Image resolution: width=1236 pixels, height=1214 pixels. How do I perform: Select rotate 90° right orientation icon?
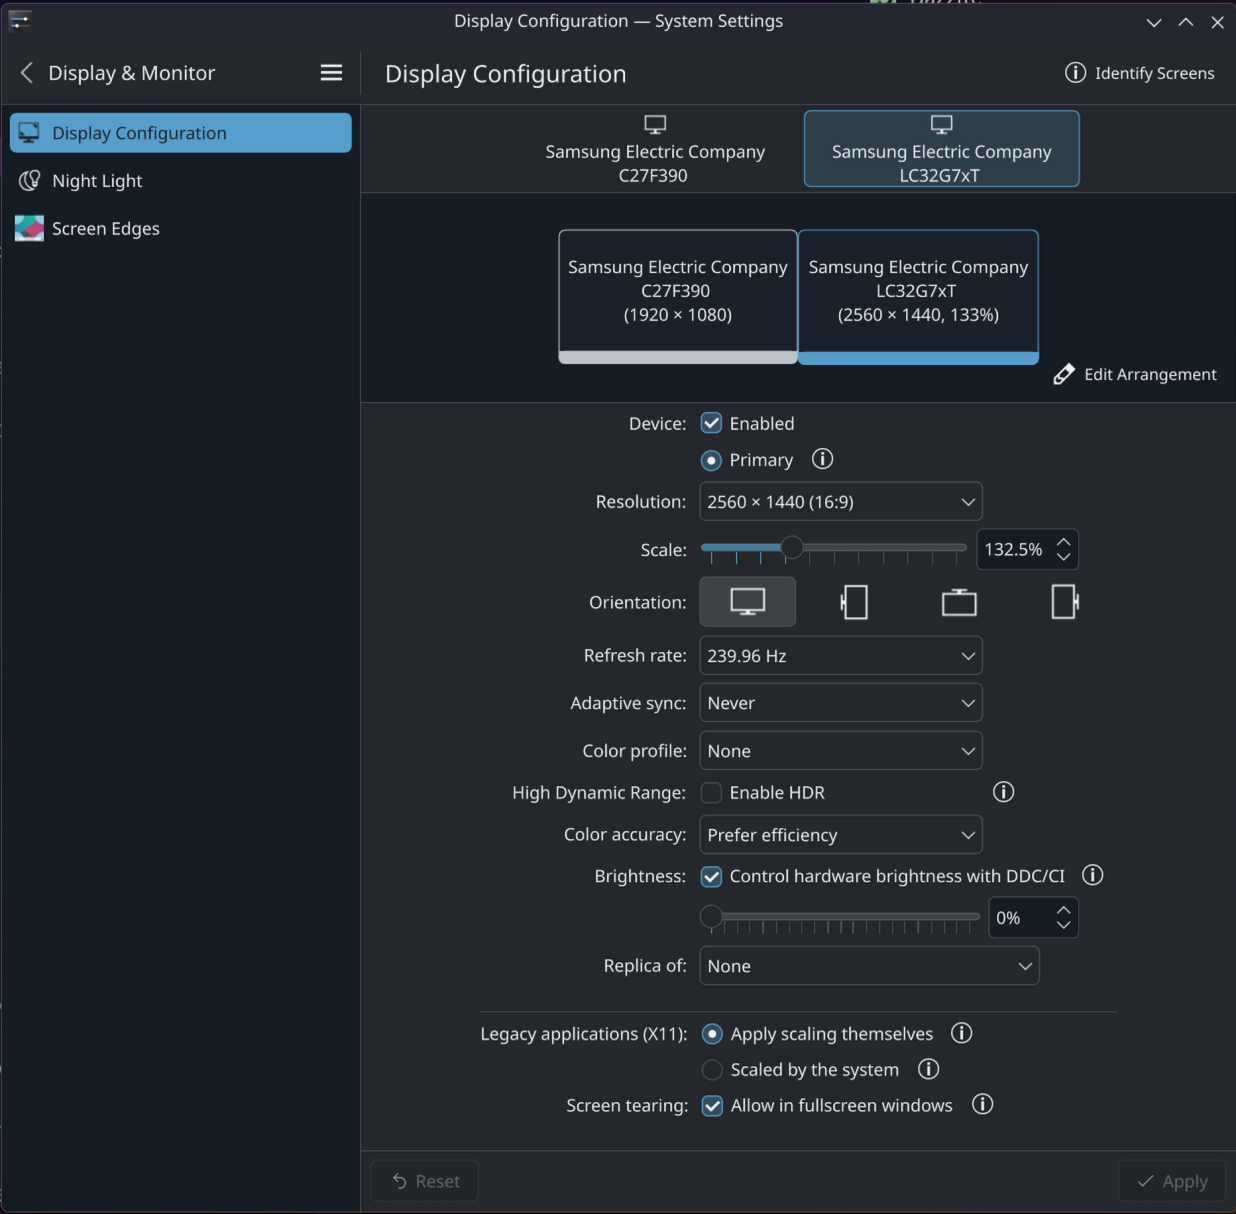coord(1065,602)
